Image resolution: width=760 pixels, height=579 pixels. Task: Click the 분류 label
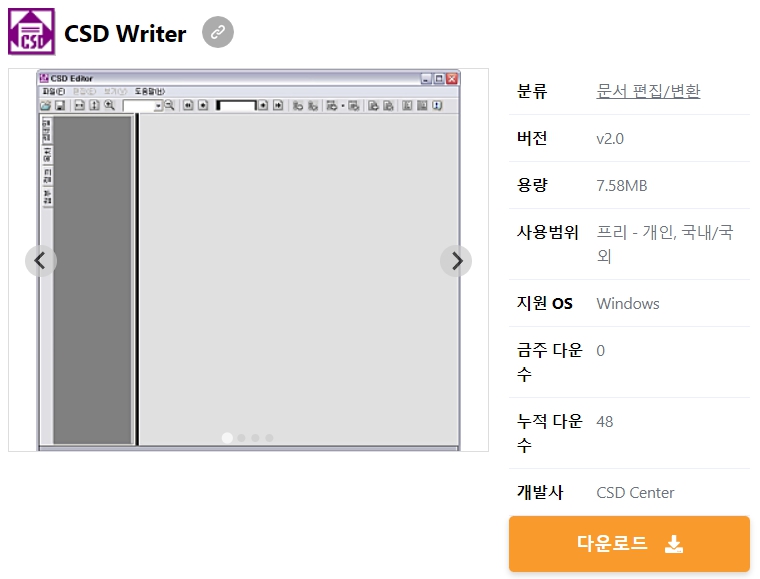532,91
